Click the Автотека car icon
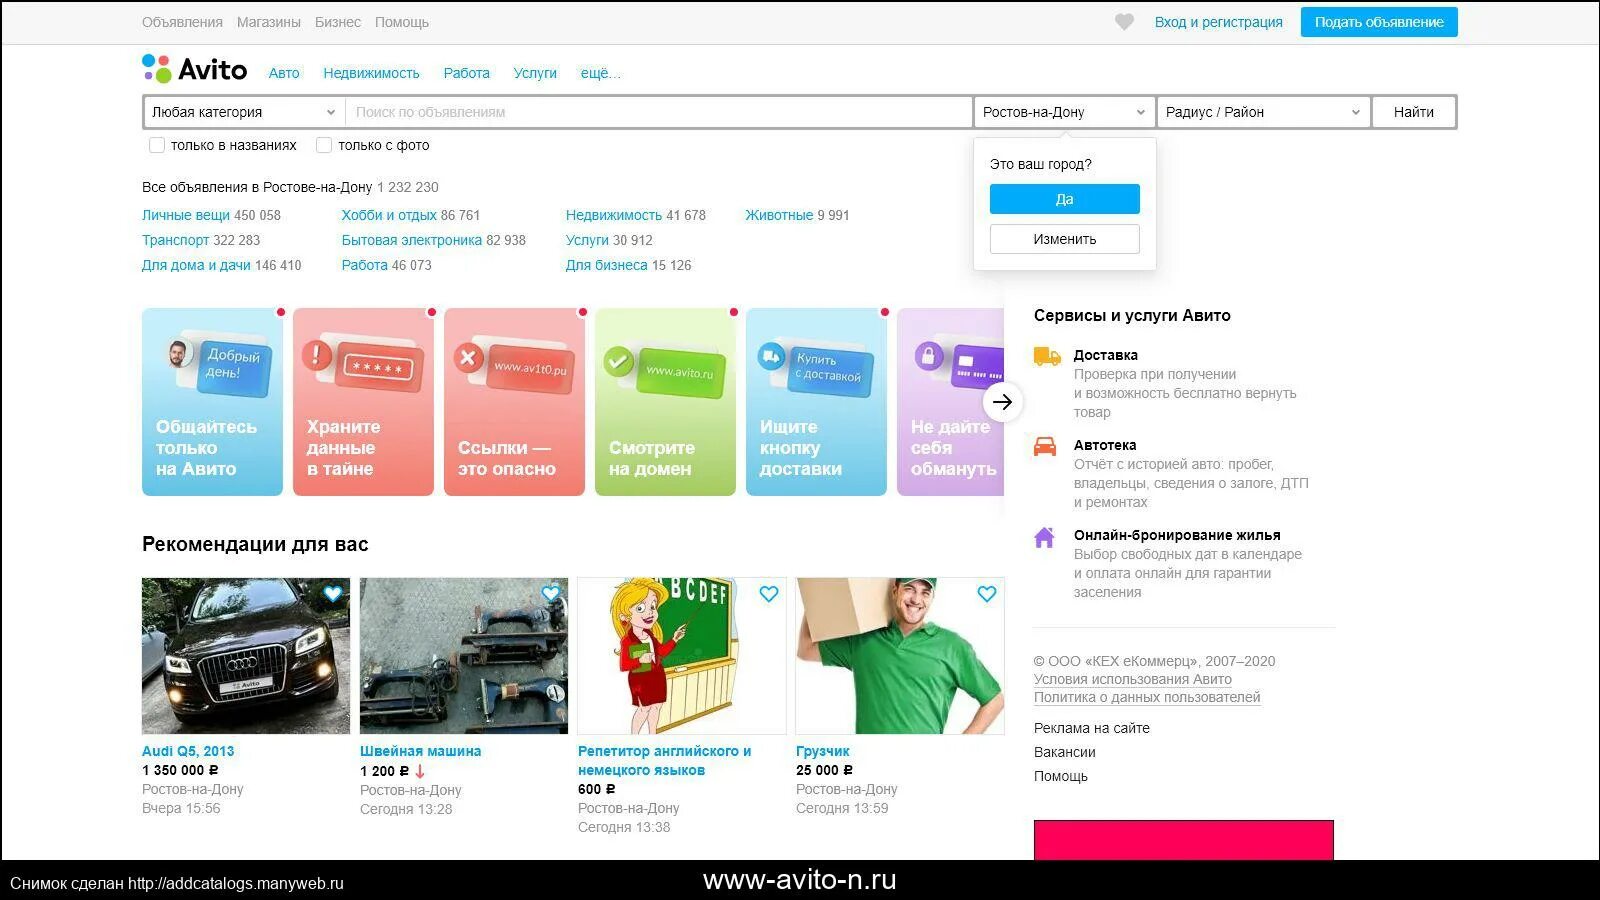Screen dimensions: 1600x900 1044,446
